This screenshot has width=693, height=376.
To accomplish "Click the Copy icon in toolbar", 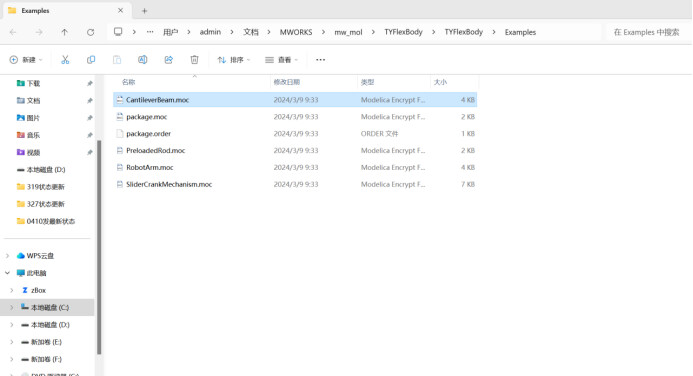I will tap(91, 60).
